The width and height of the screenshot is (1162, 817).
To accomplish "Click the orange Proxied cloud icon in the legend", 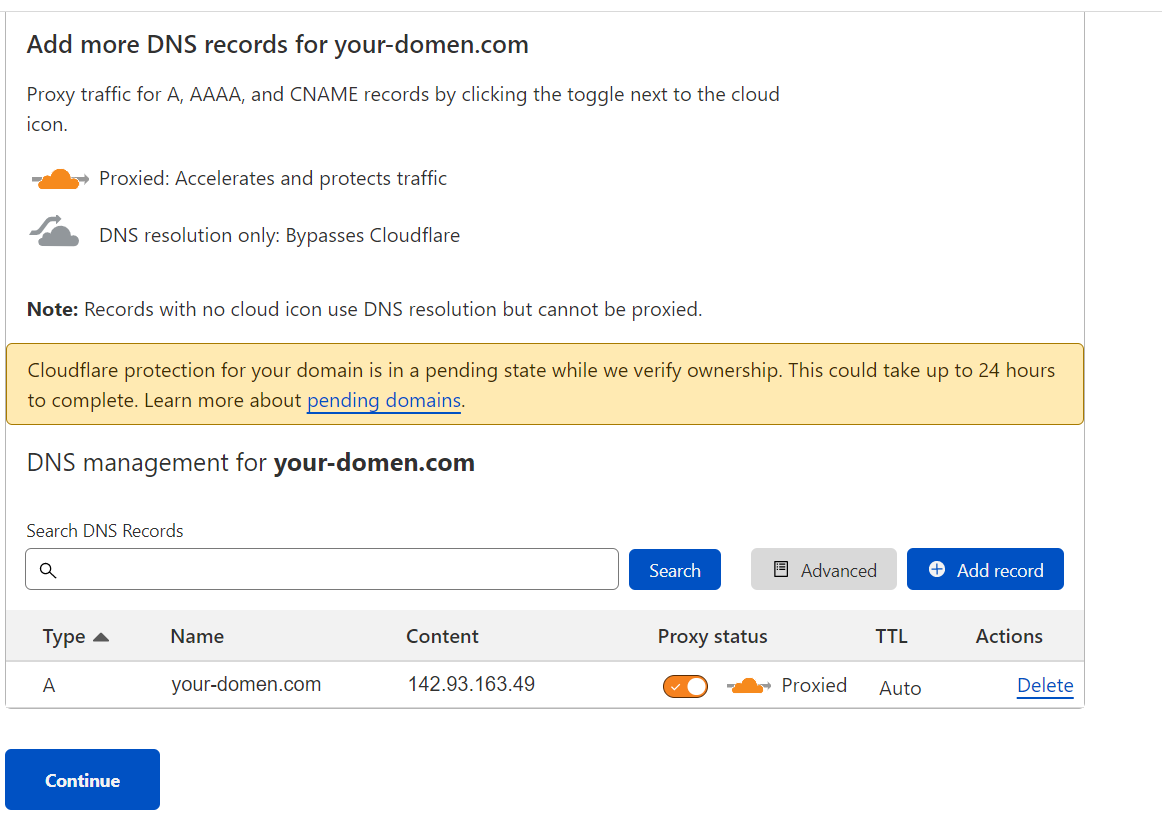I will click(61, 179).
